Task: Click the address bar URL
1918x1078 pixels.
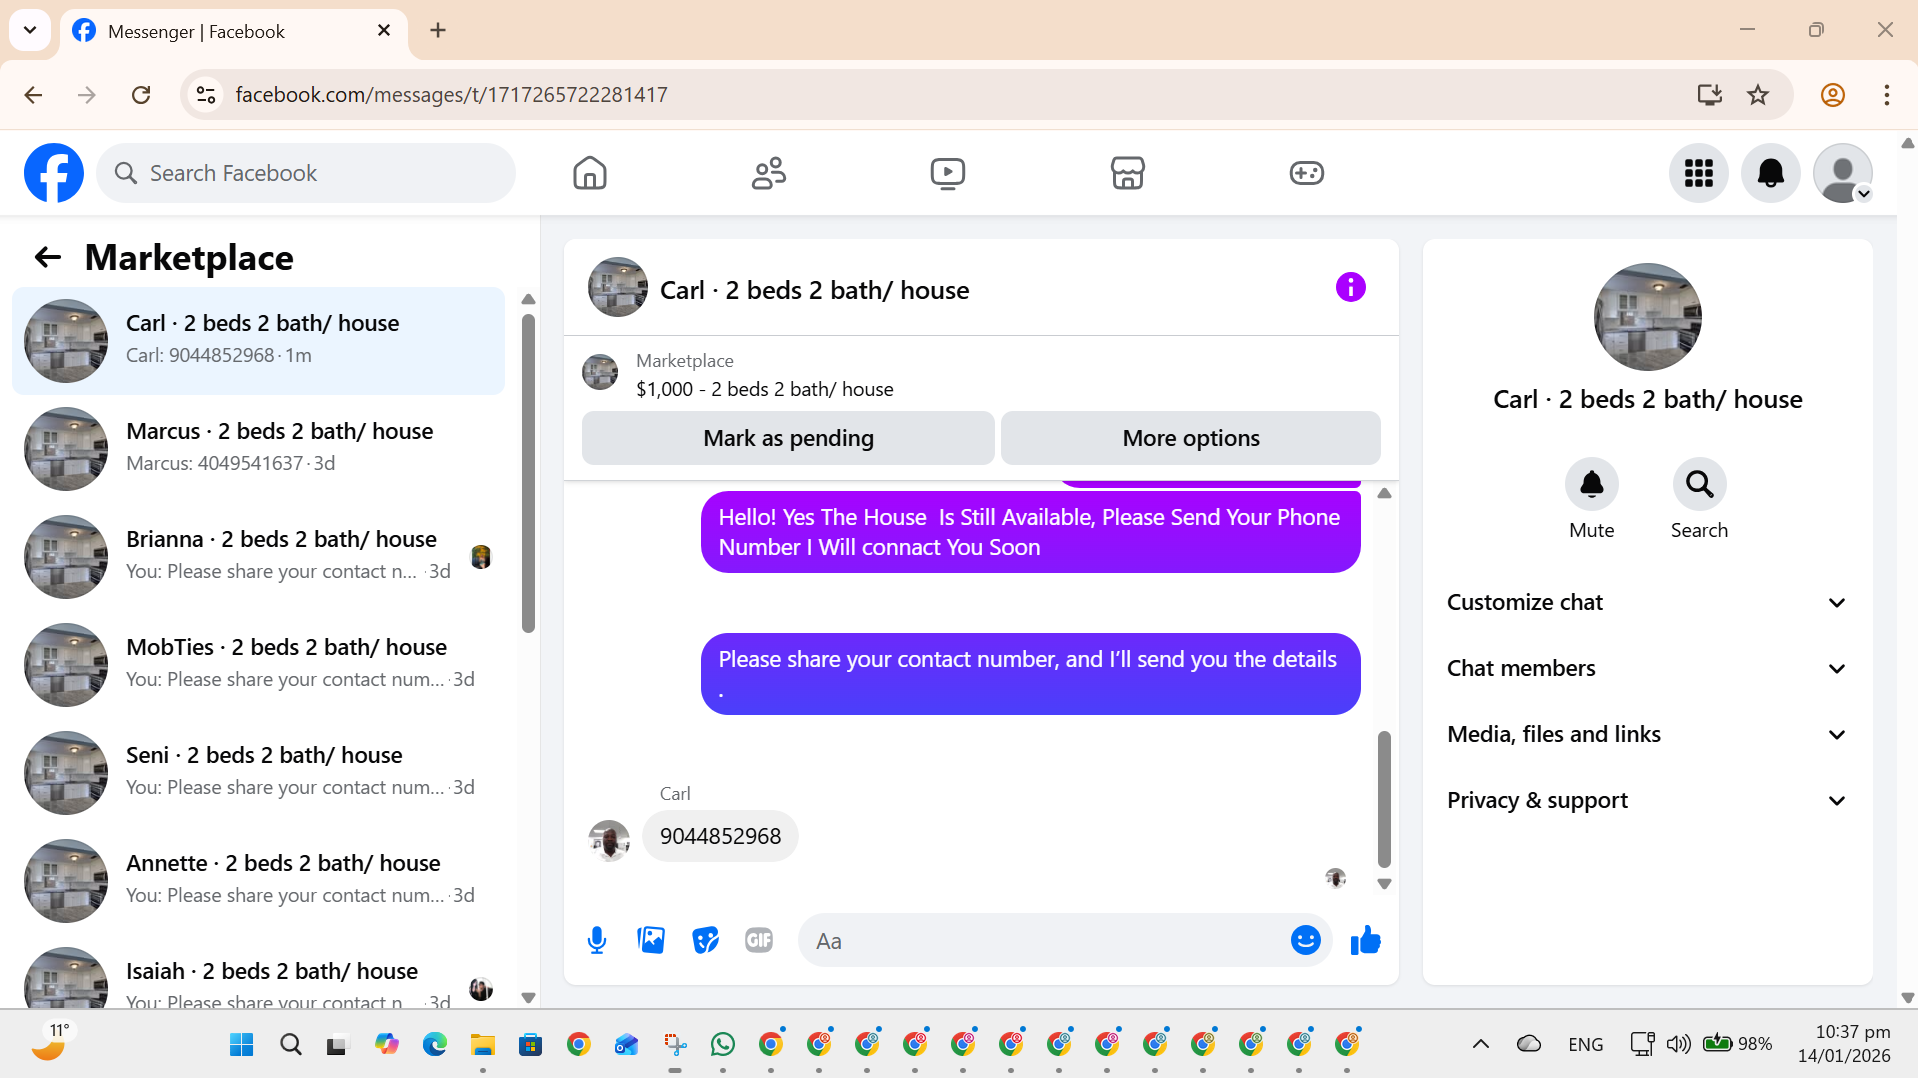Action: click(451, 94)
